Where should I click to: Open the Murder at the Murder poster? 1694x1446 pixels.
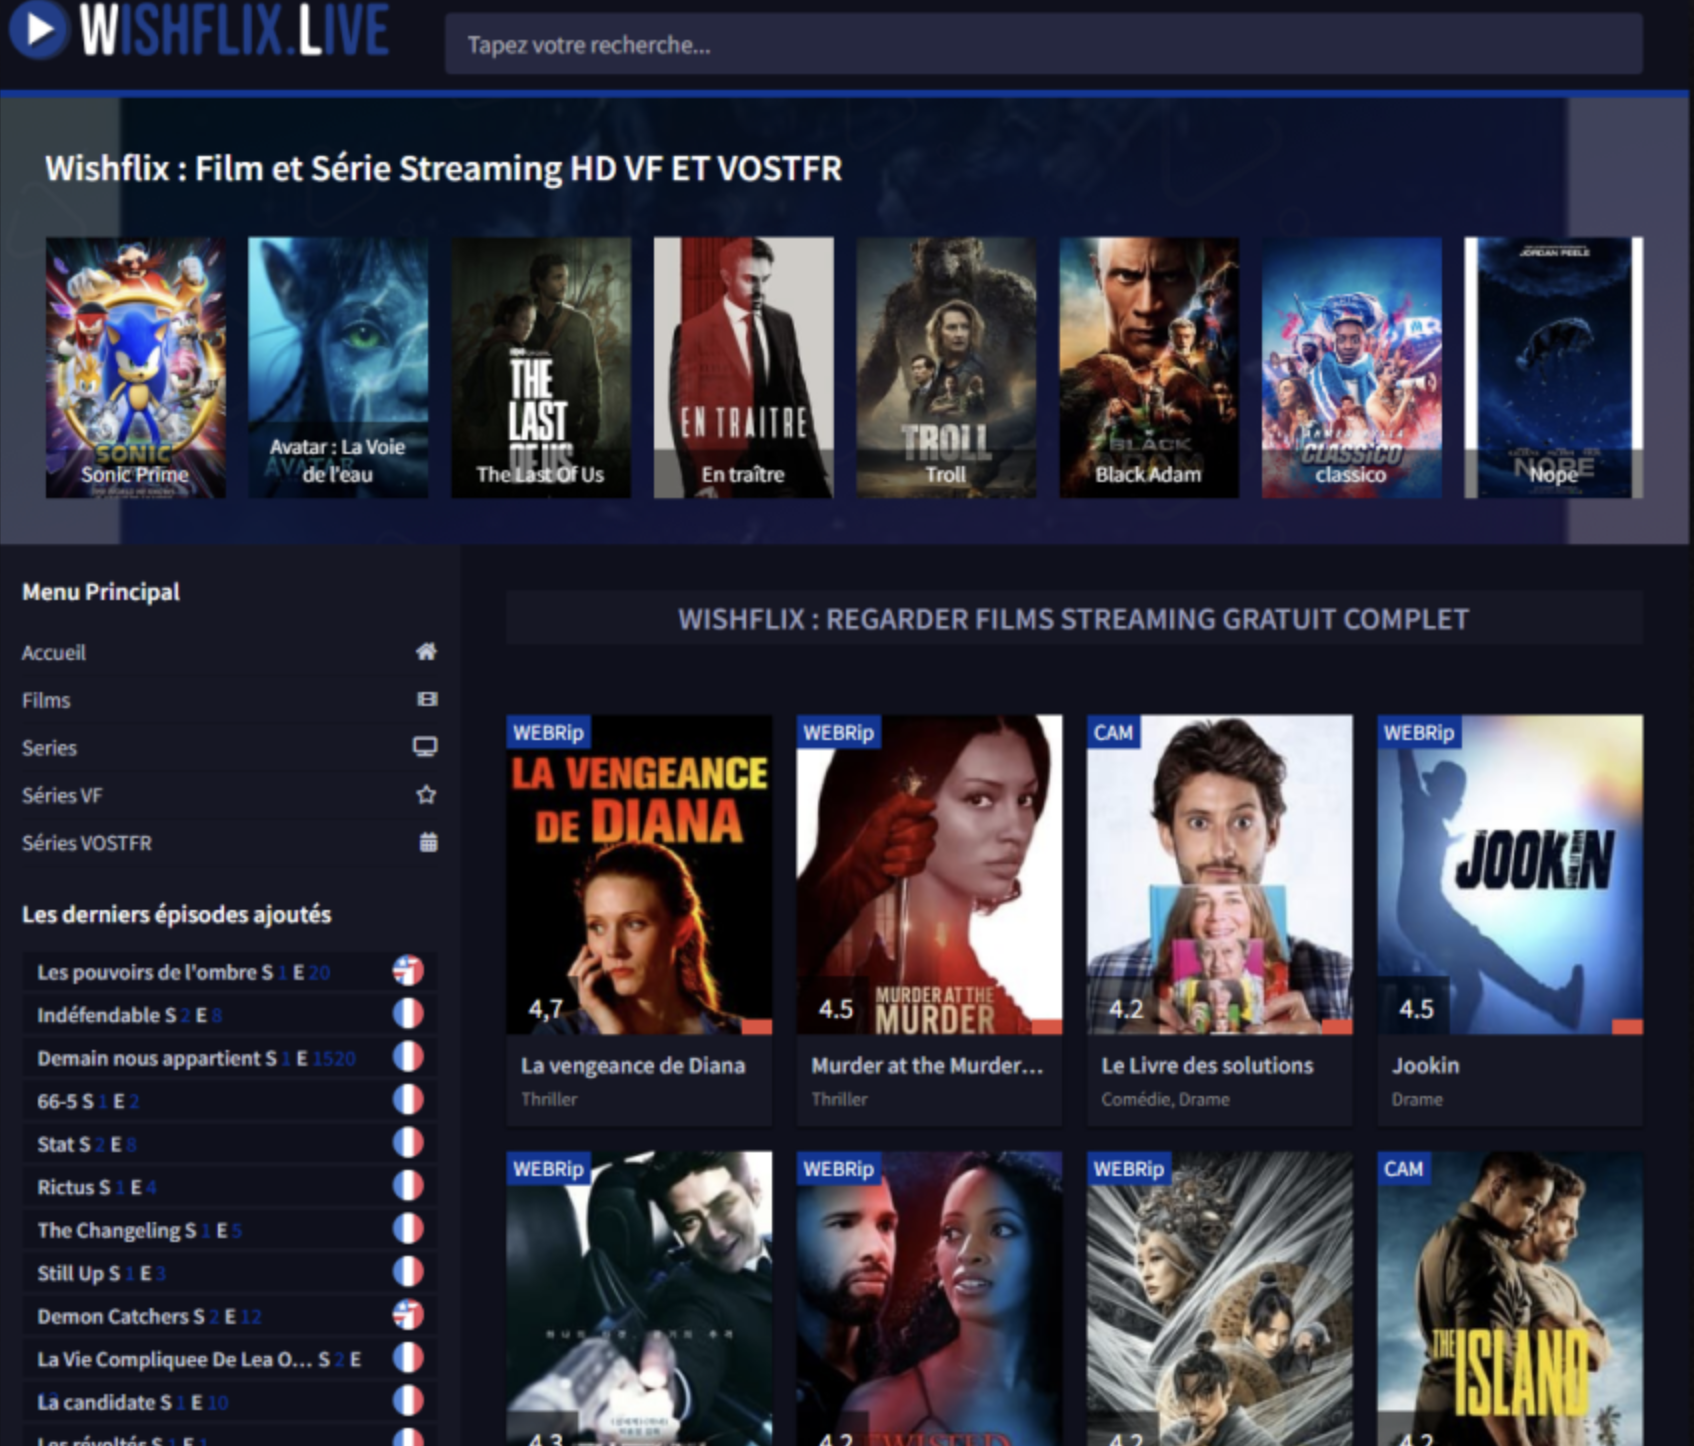(x=929, y=874)
